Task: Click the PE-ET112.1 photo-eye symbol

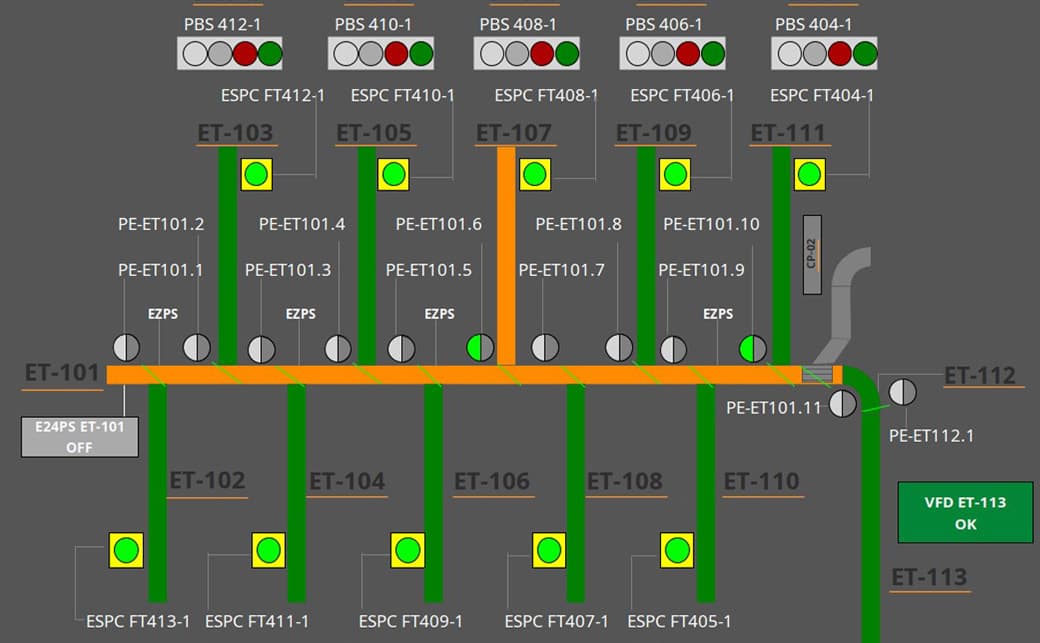Action: (902, 391)
